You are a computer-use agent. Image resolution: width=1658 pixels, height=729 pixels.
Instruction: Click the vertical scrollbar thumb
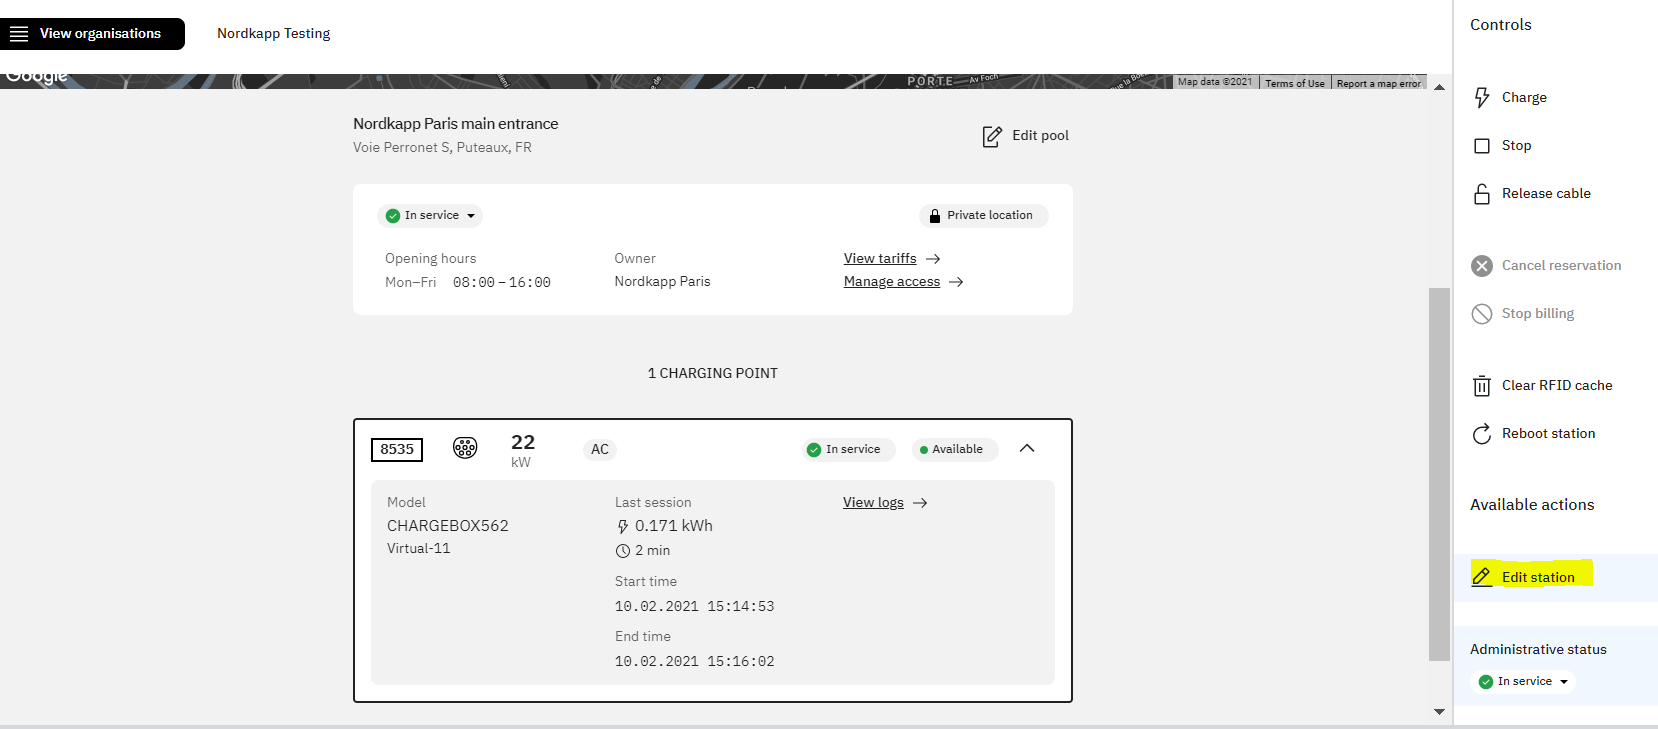pyautogui.click(x=1439, y=474)
